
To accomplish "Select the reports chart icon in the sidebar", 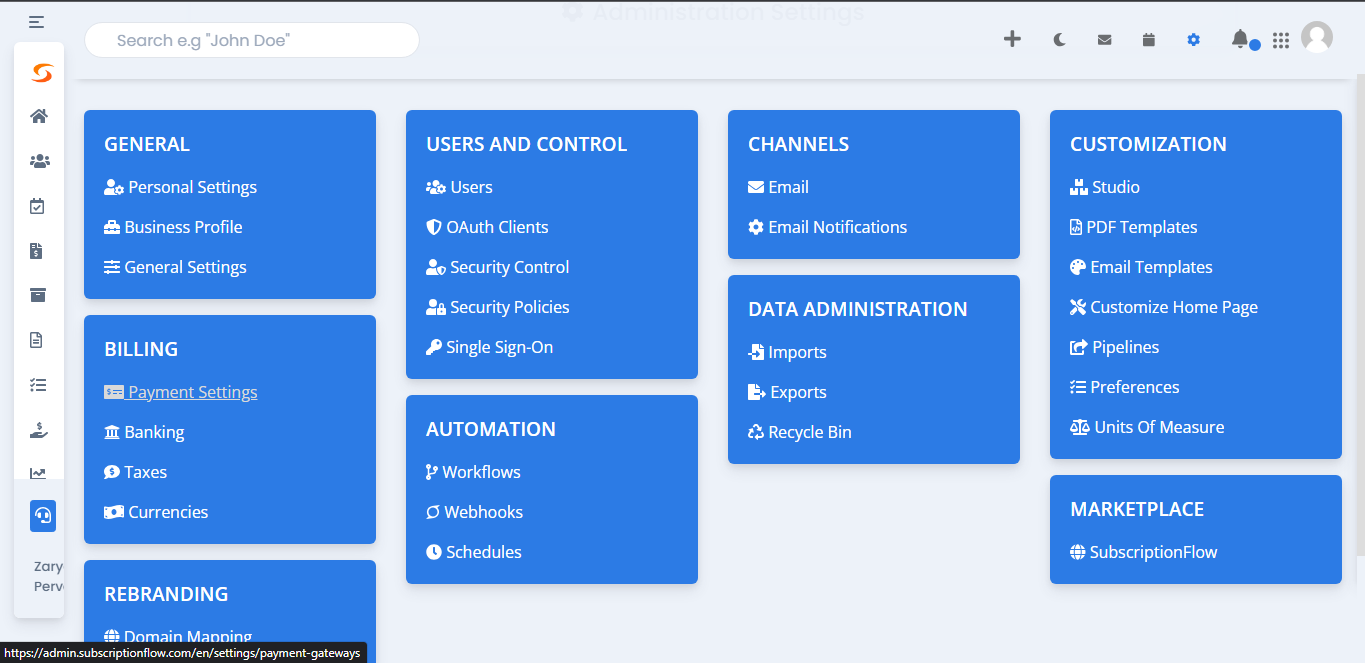I will point(38,472).
